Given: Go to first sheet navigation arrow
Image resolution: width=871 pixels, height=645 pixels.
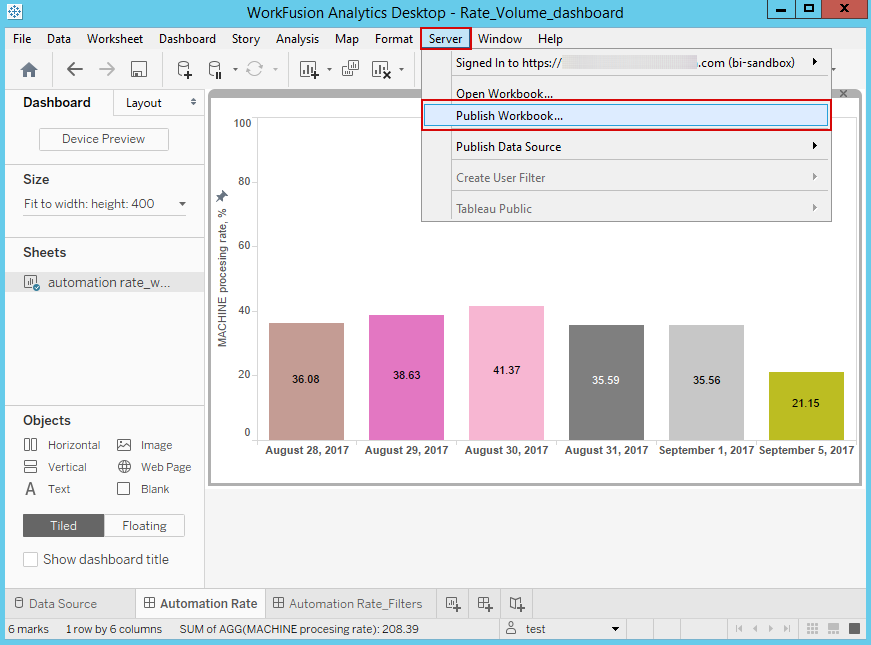Looking at the screenshot, I should tap(739, 628).
